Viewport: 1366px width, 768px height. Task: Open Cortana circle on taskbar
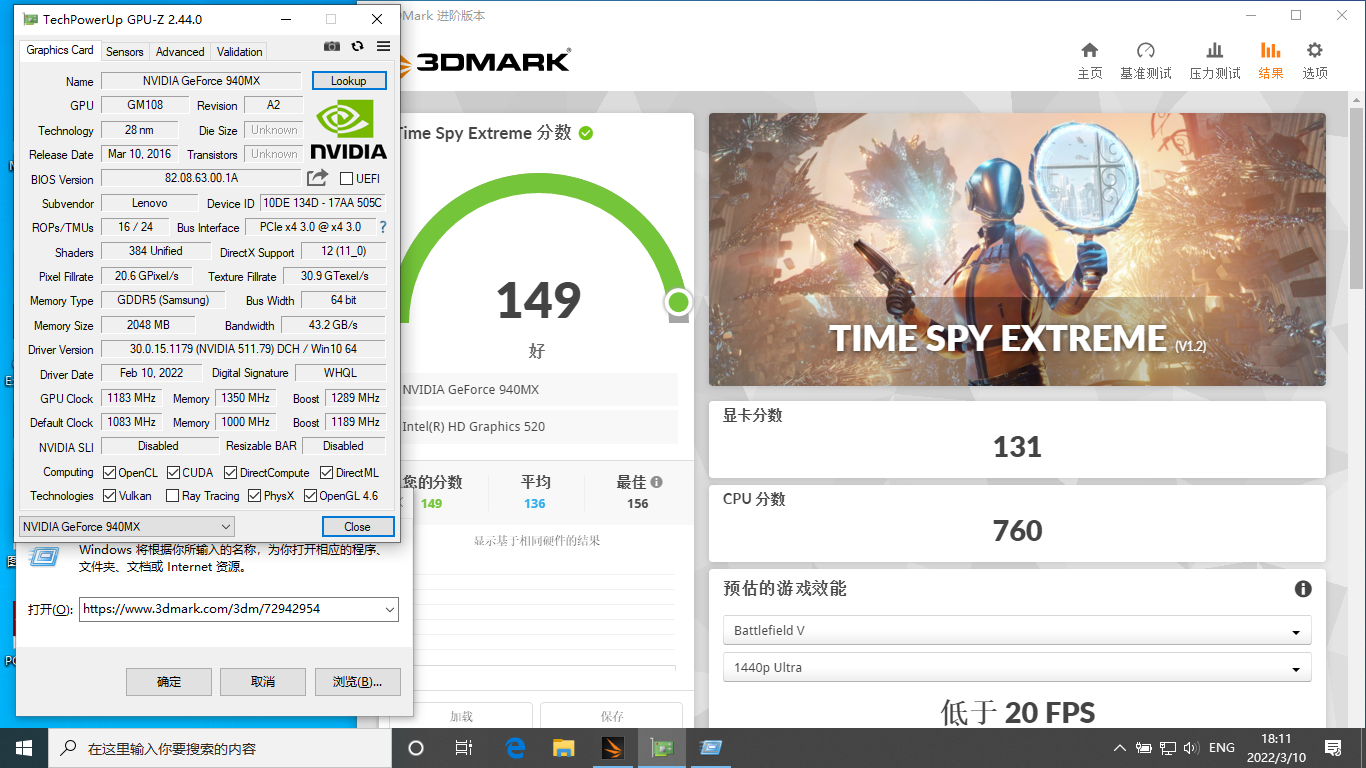point(416,748)
